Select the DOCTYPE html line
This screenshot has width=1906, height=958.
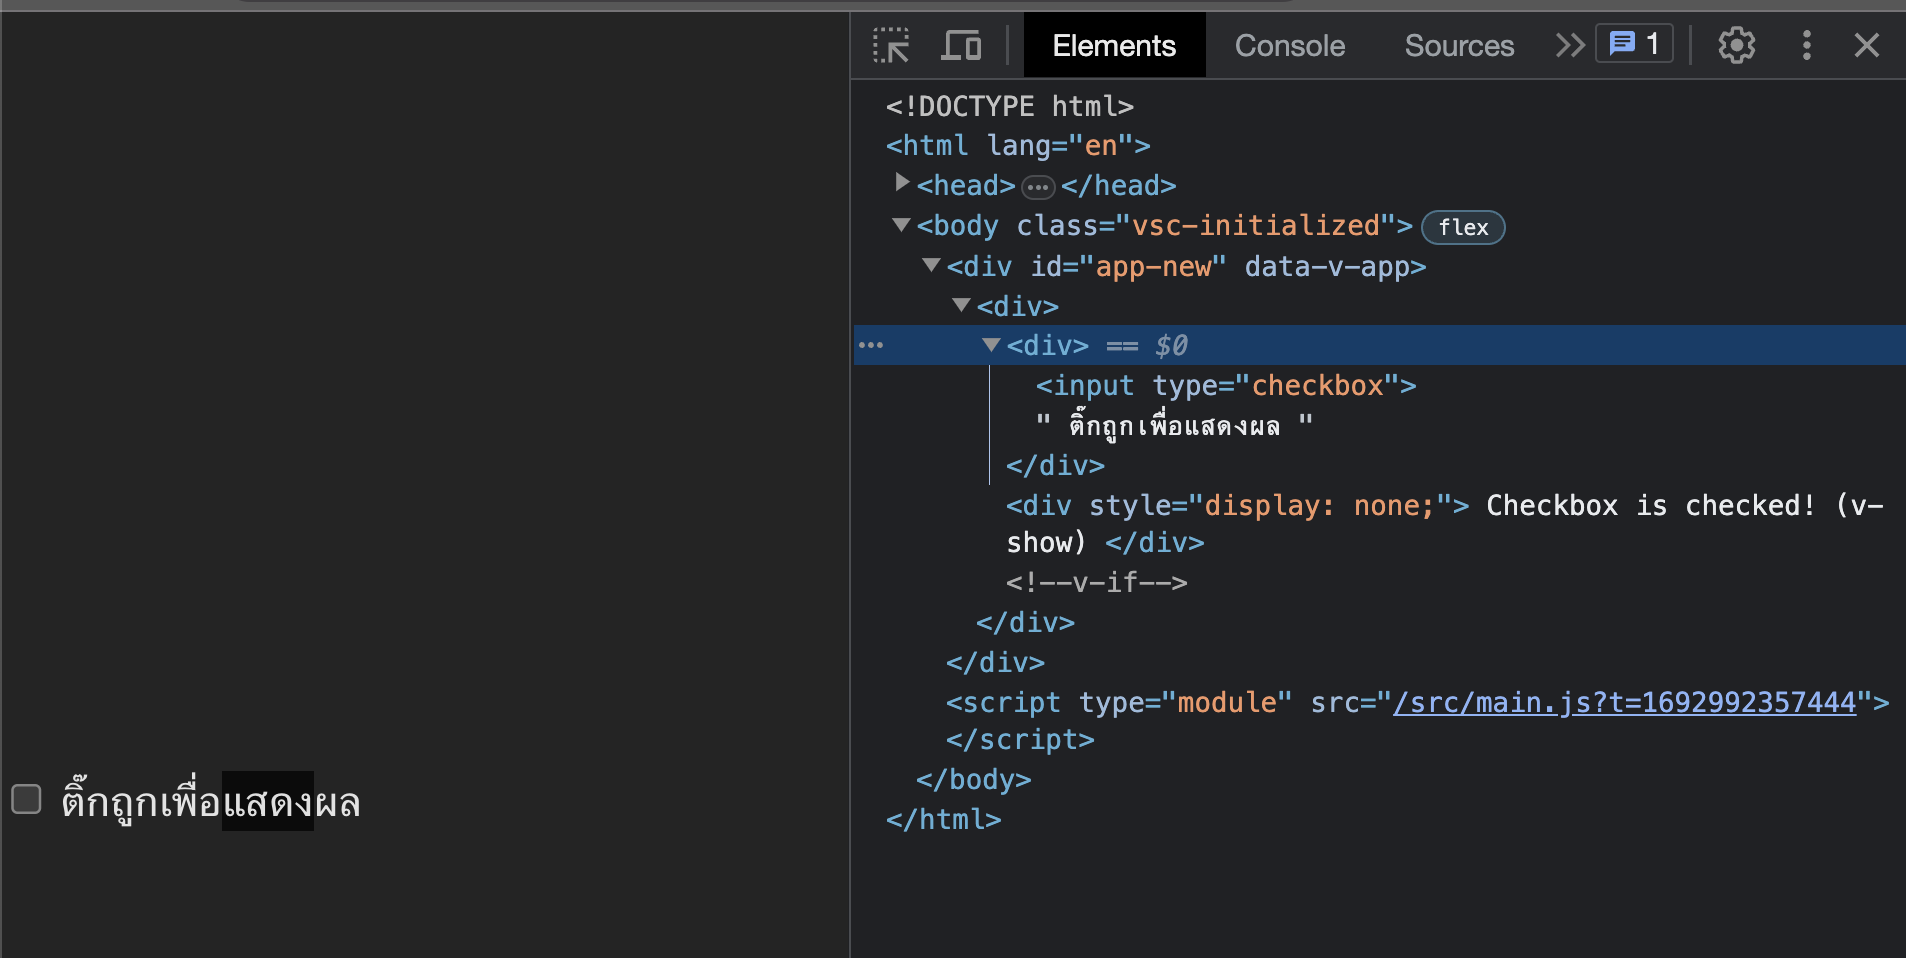(1010, 106)
